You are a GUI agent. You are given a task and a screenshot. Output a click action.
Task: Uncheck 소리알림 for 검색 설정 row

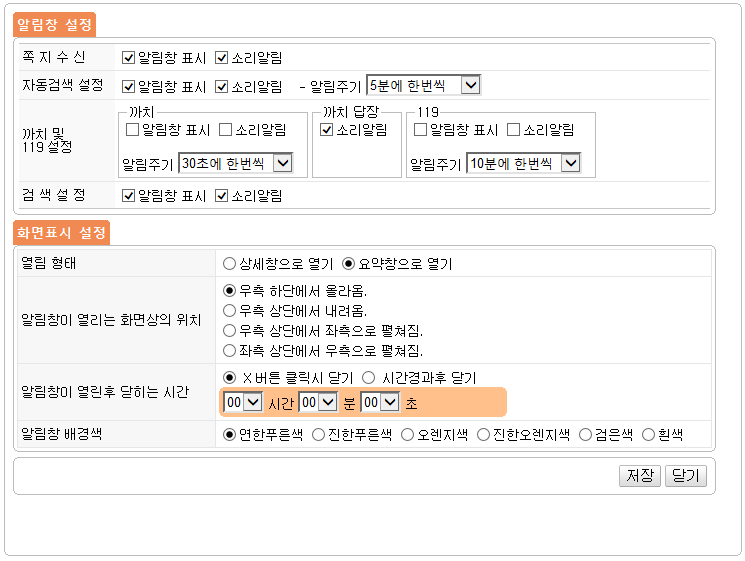[222, 195]
